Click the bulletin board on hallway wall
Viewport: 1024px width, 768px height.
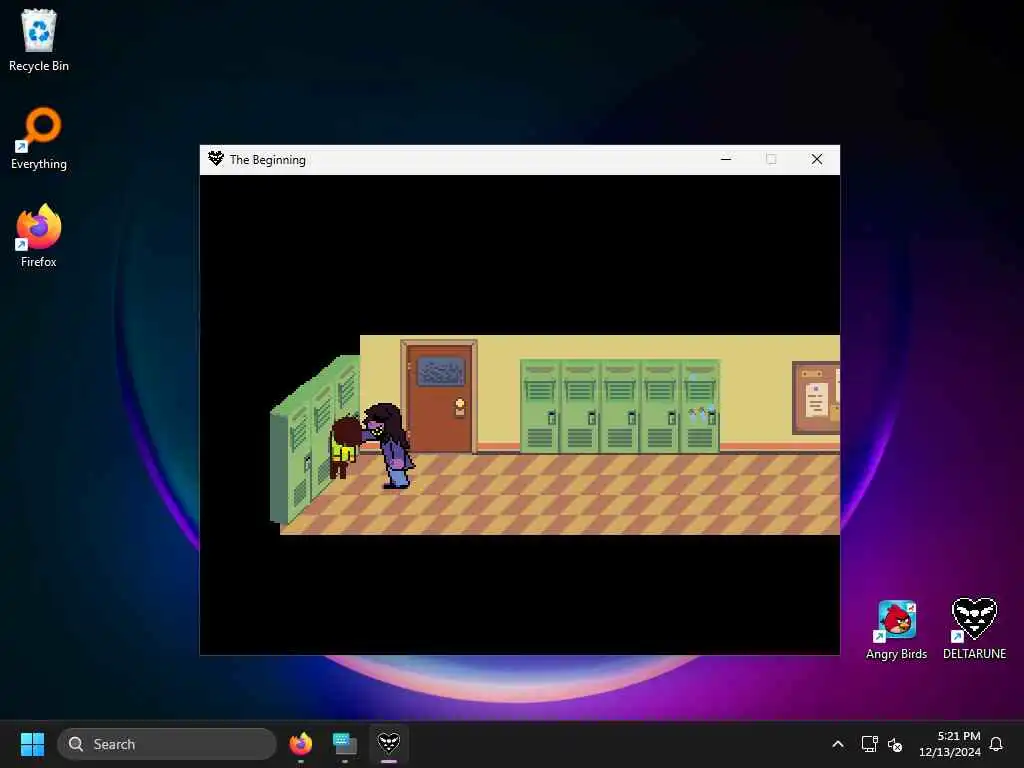point(816,398)
